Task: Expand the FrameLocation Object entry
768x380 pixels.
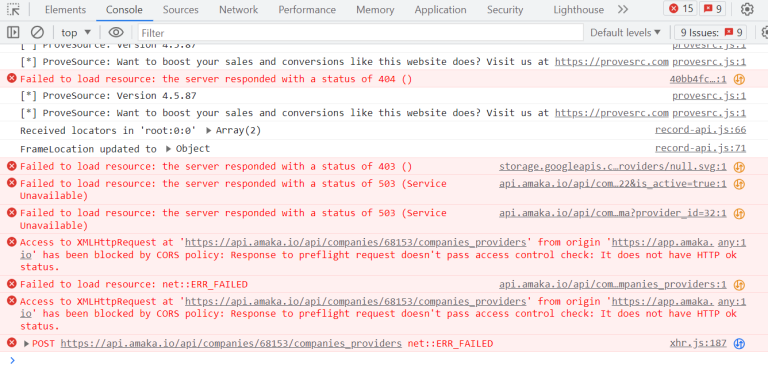Action: [168, 149]
